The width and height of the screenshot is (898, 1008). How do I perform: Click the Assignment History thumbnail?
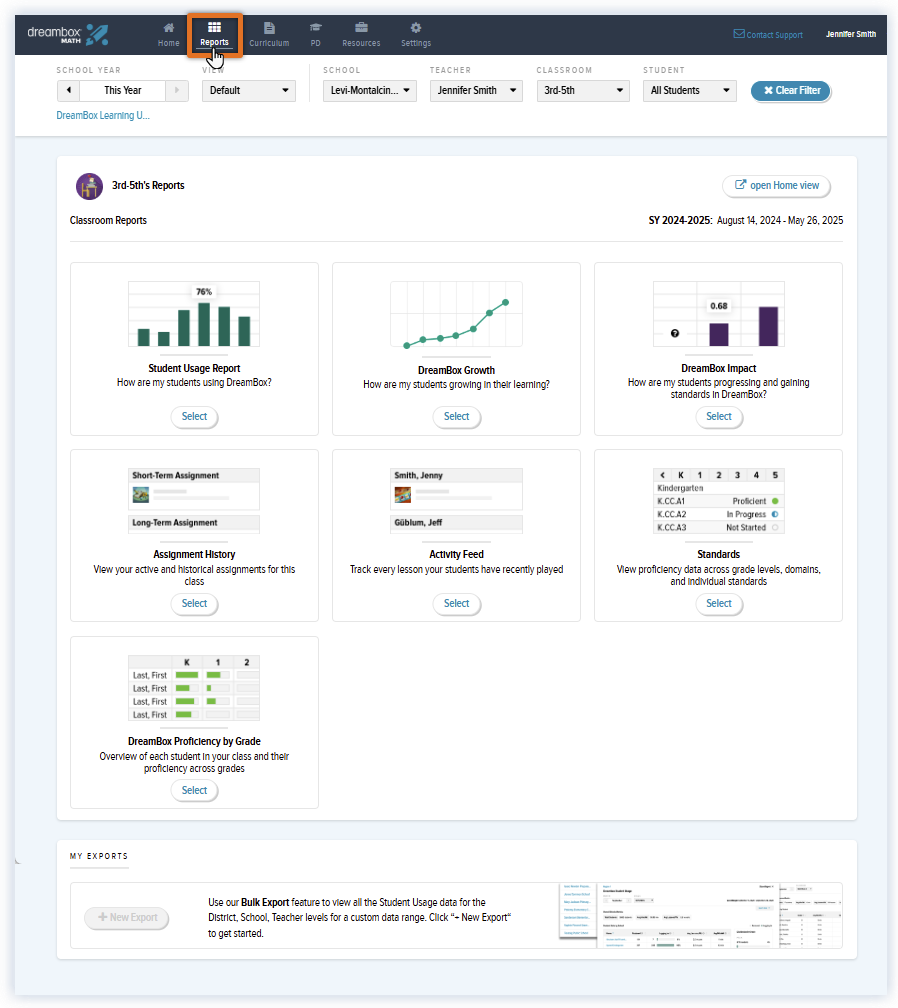click(x=194, y=501)
